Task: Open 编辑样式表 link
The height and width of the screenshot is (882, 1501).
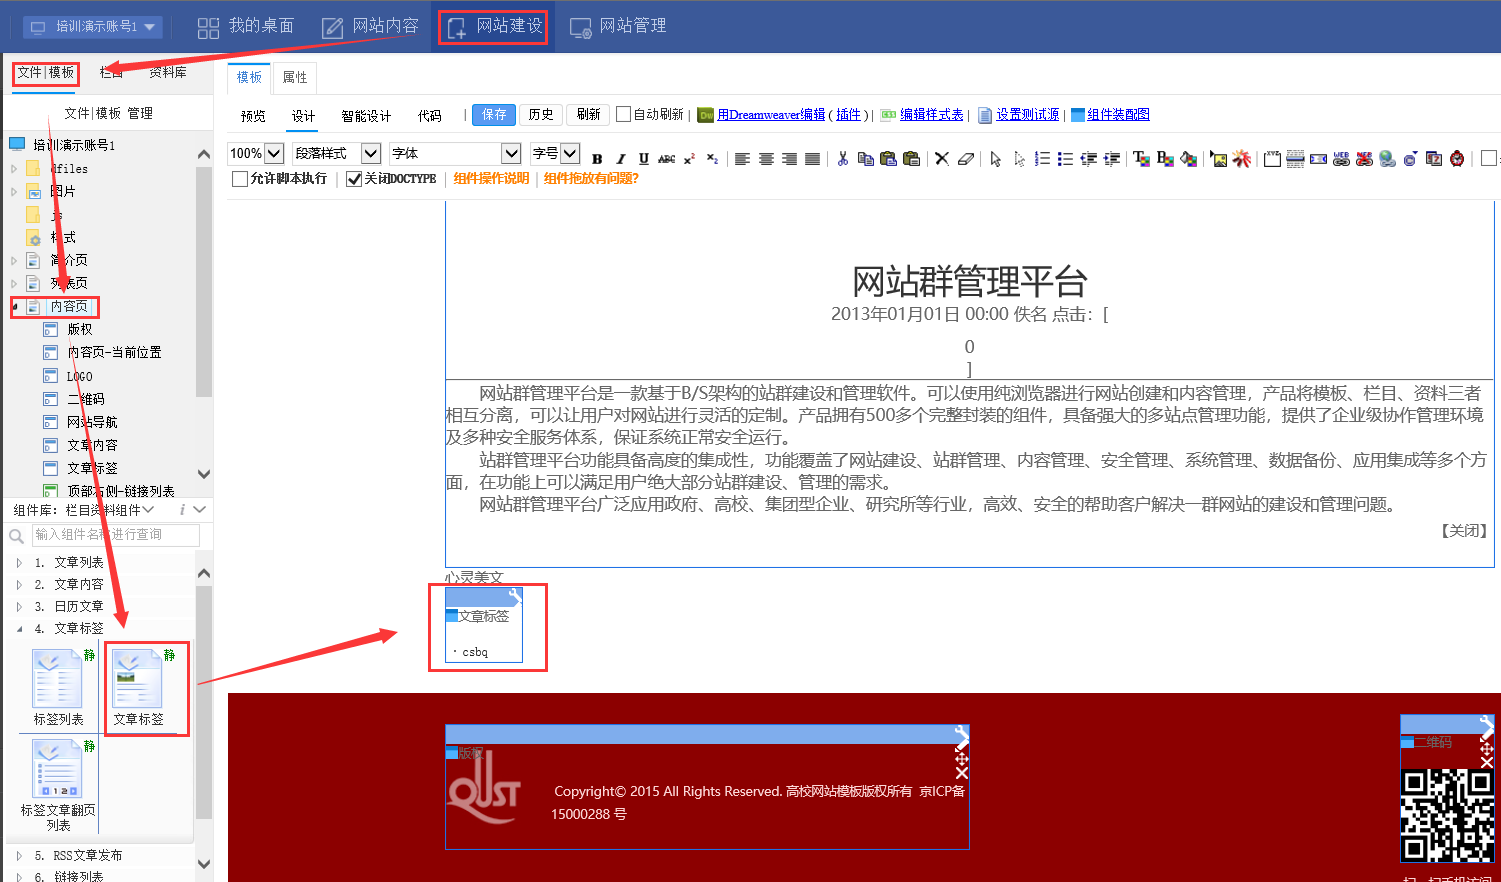Action: pos(931,115)
